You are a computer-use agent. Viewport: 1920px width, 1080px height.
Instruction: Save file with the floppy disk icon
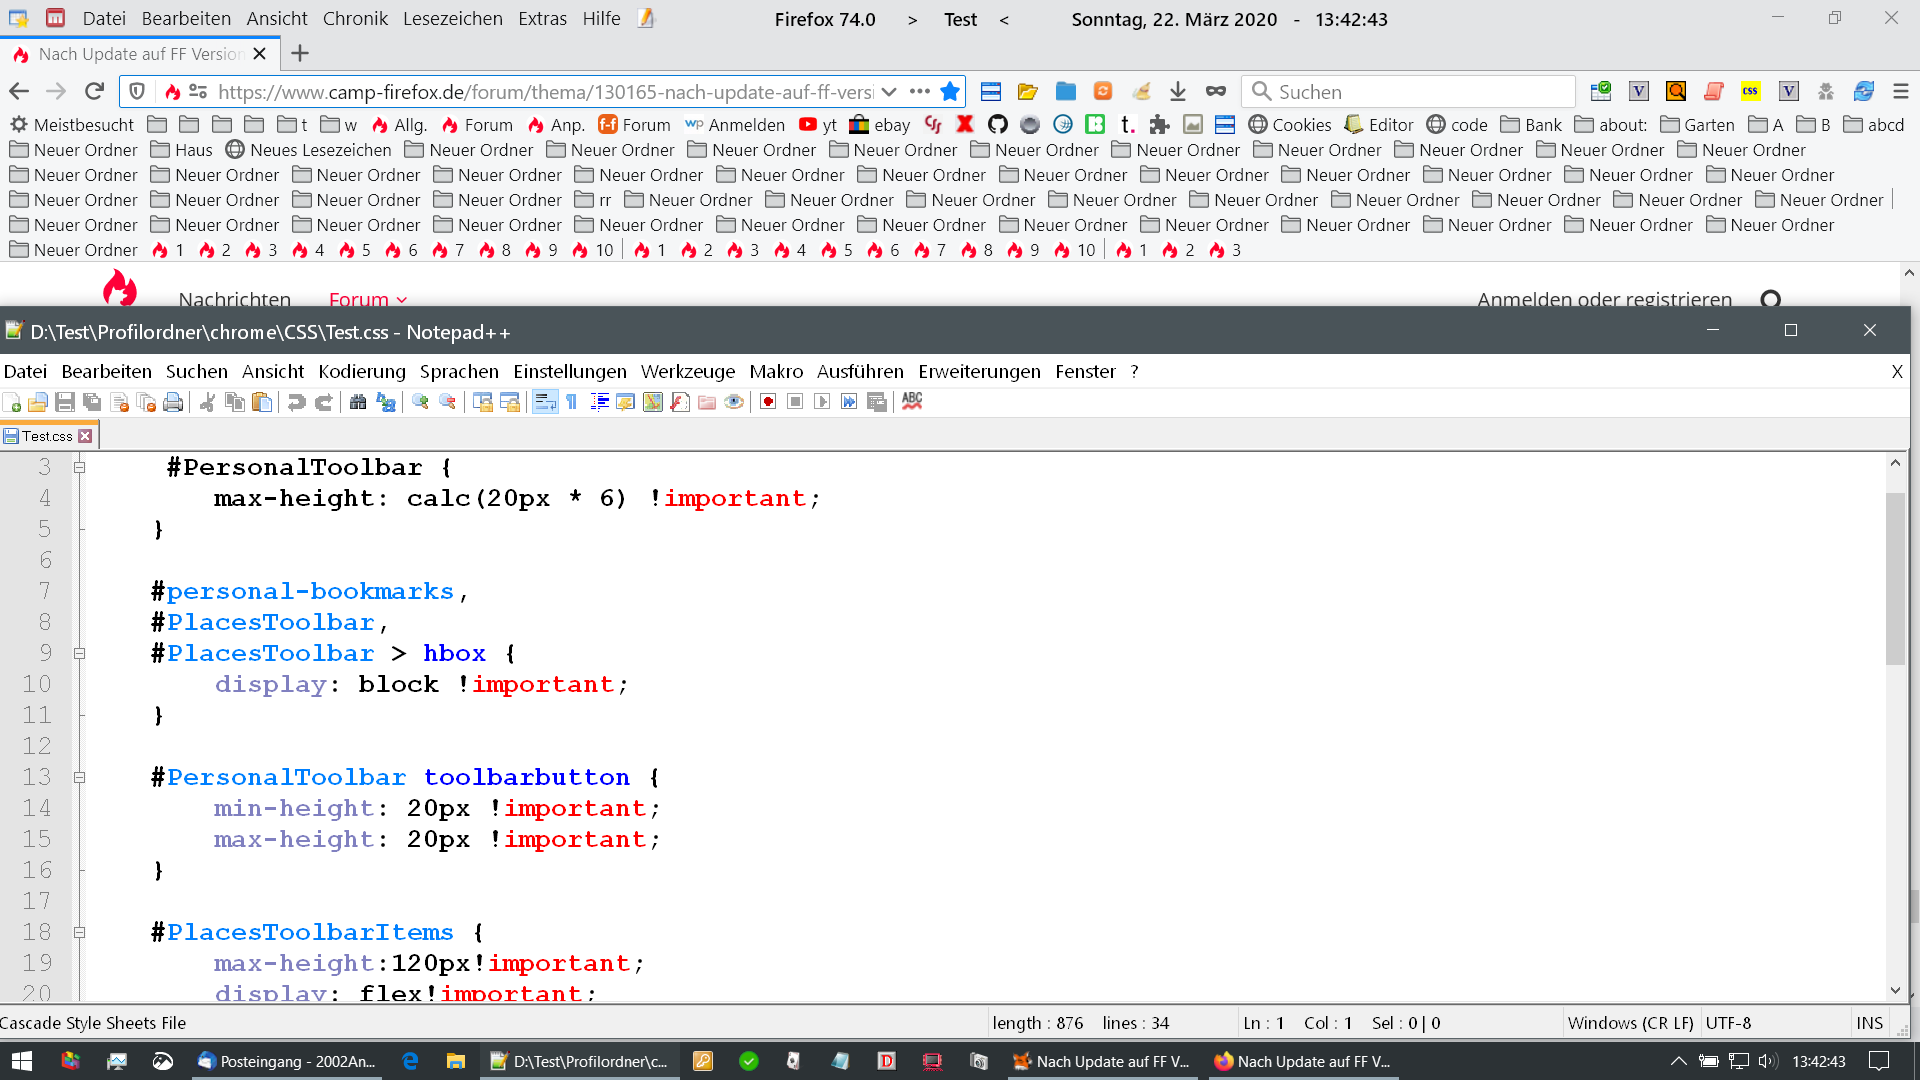click(x=65, y=402)
